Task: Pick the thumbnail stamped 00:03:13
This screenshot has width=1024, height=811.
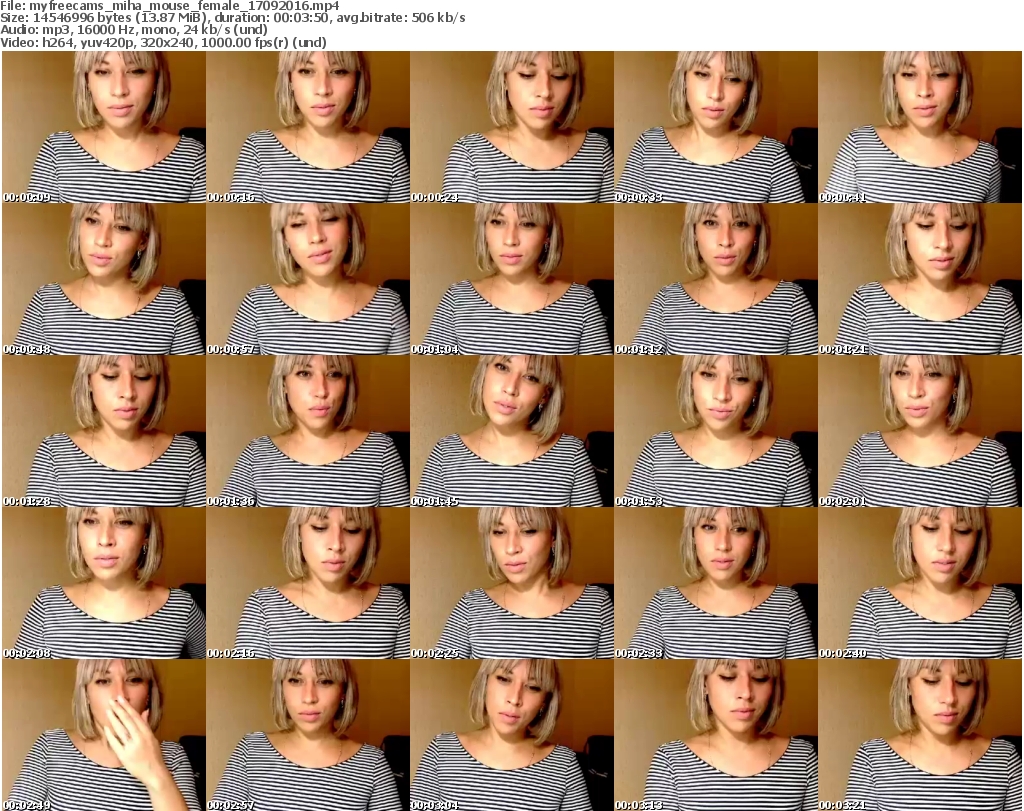Action: click(716, 735)
